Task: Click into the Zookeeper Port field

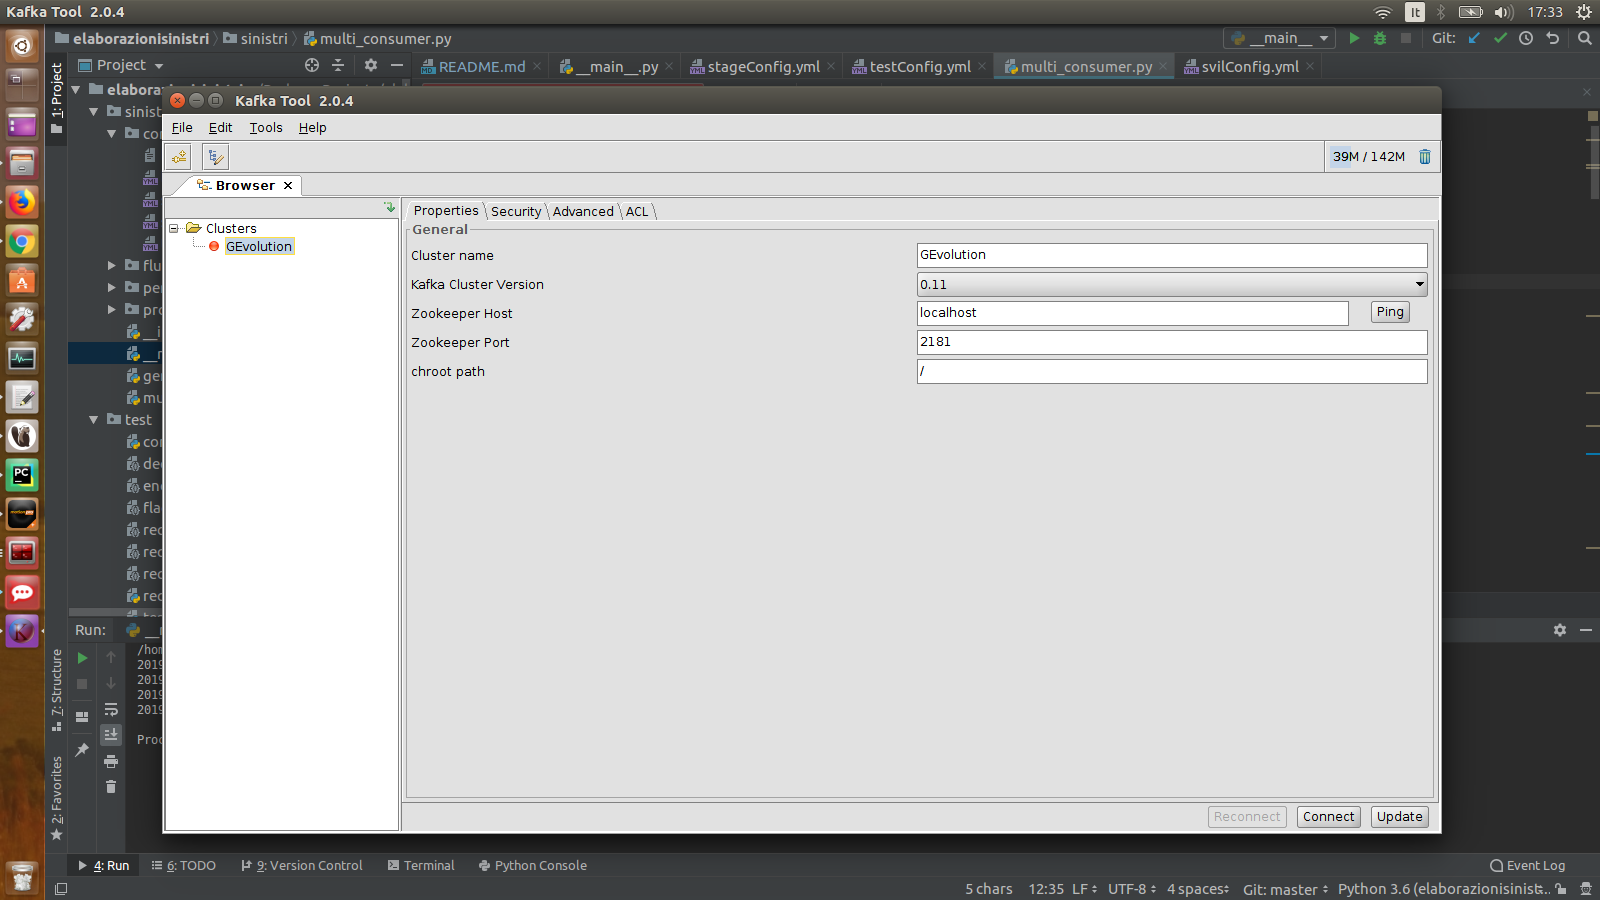Action: click(1172, 343)
